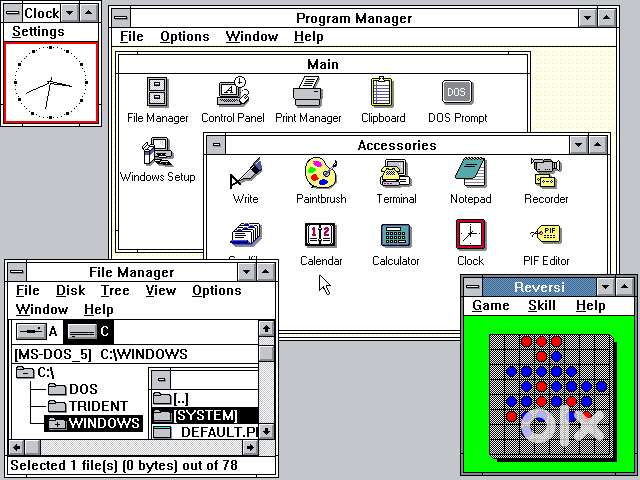Open File Manager View menu
The width and height of the screenshot is (640, 480).
coord(160,290)
